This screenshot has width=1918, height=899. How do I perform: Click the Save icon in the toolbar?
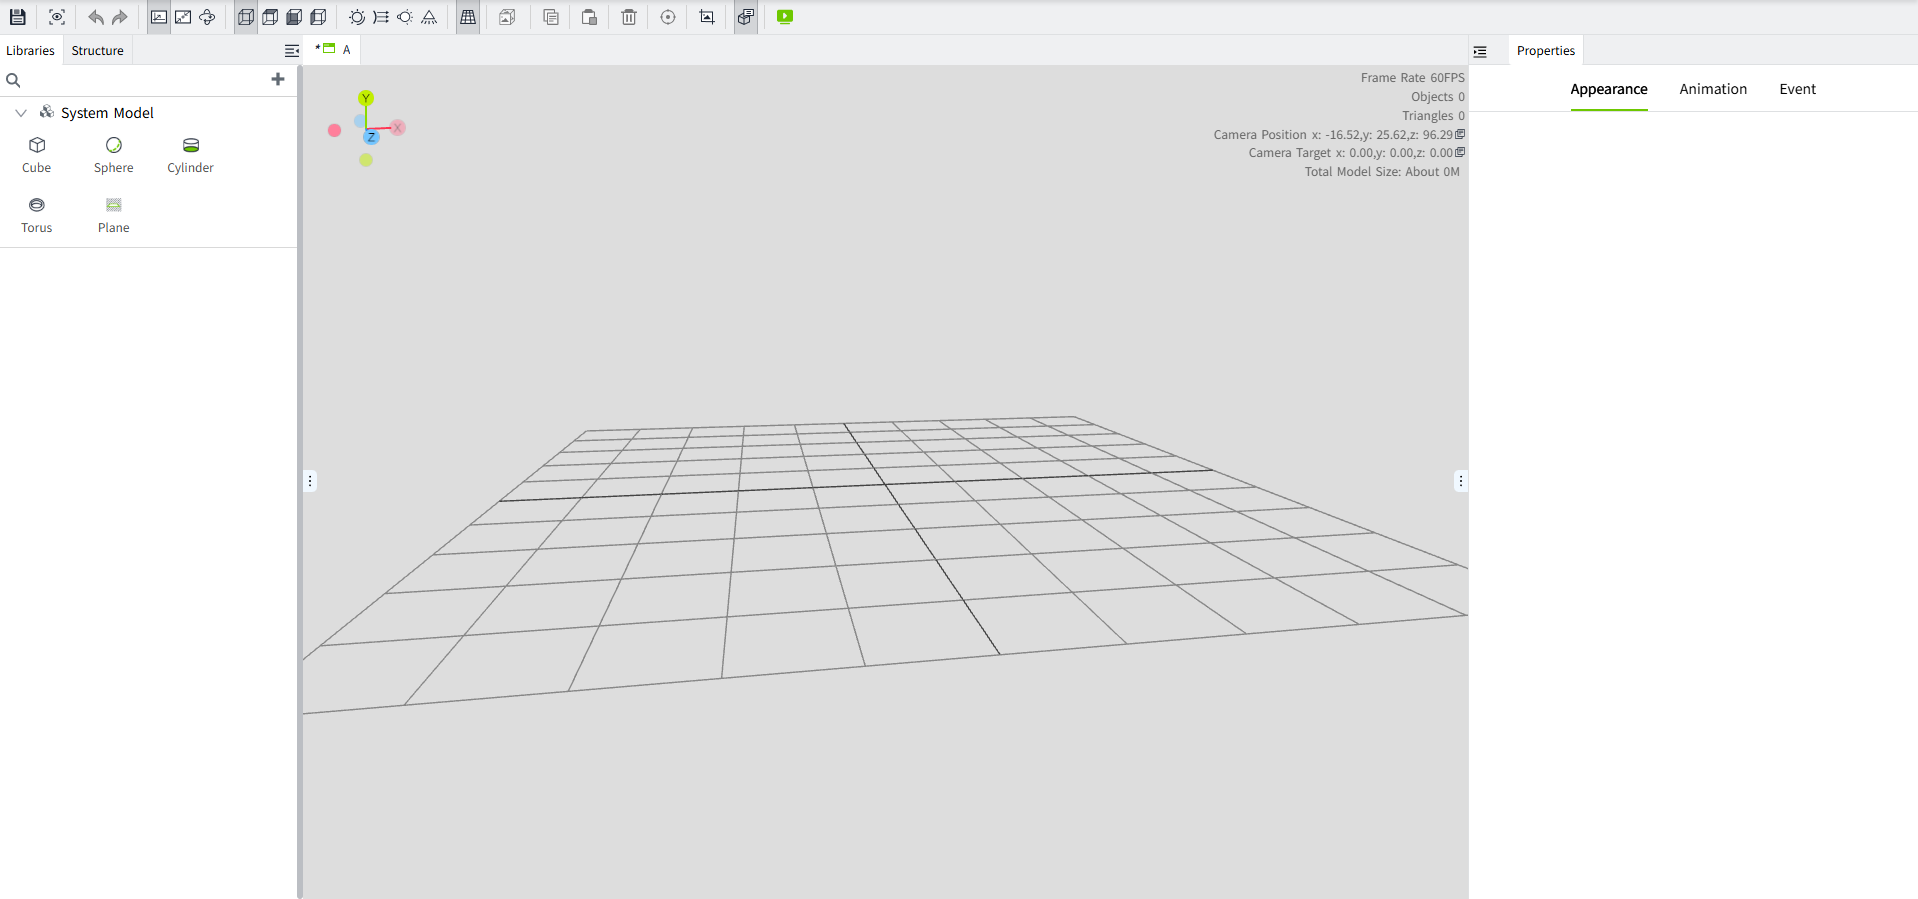pos(17,17)
